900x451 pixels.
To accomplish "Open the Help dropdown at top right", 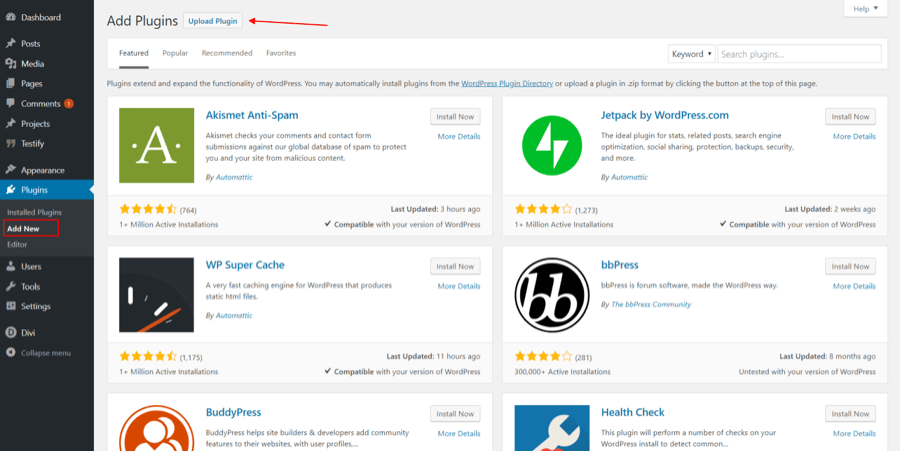I will pyautogui.click(x=865, y=9).
